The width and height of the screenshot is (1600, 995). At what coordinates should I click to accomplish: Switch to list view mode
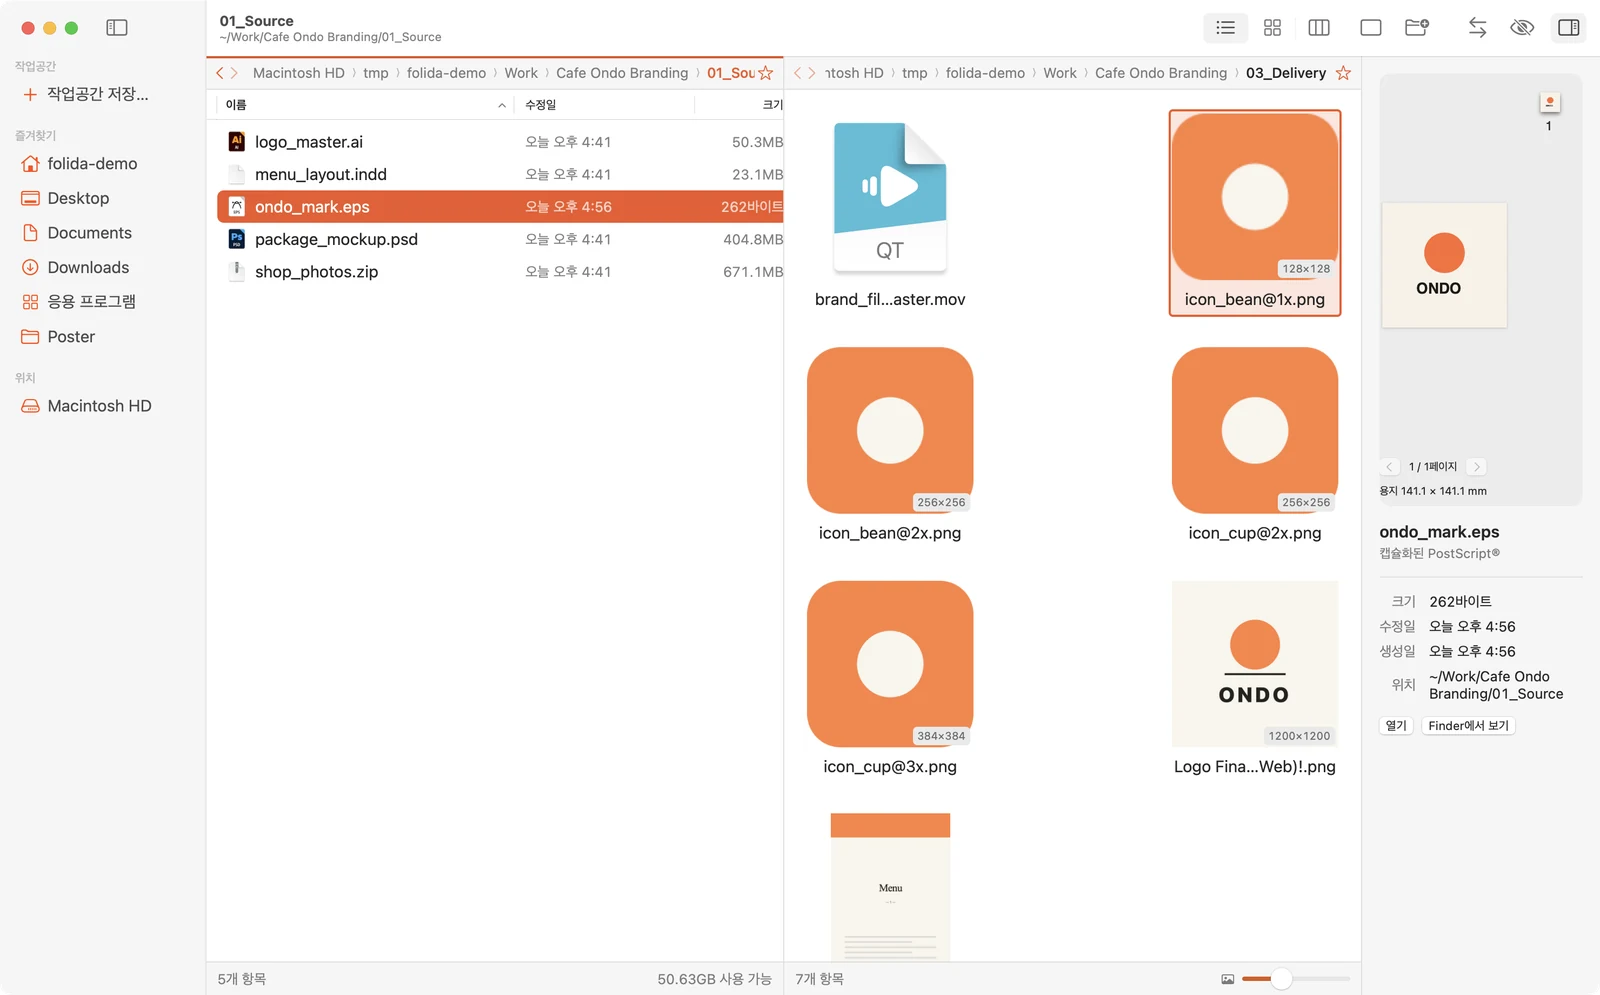(x=1225, y=28)
